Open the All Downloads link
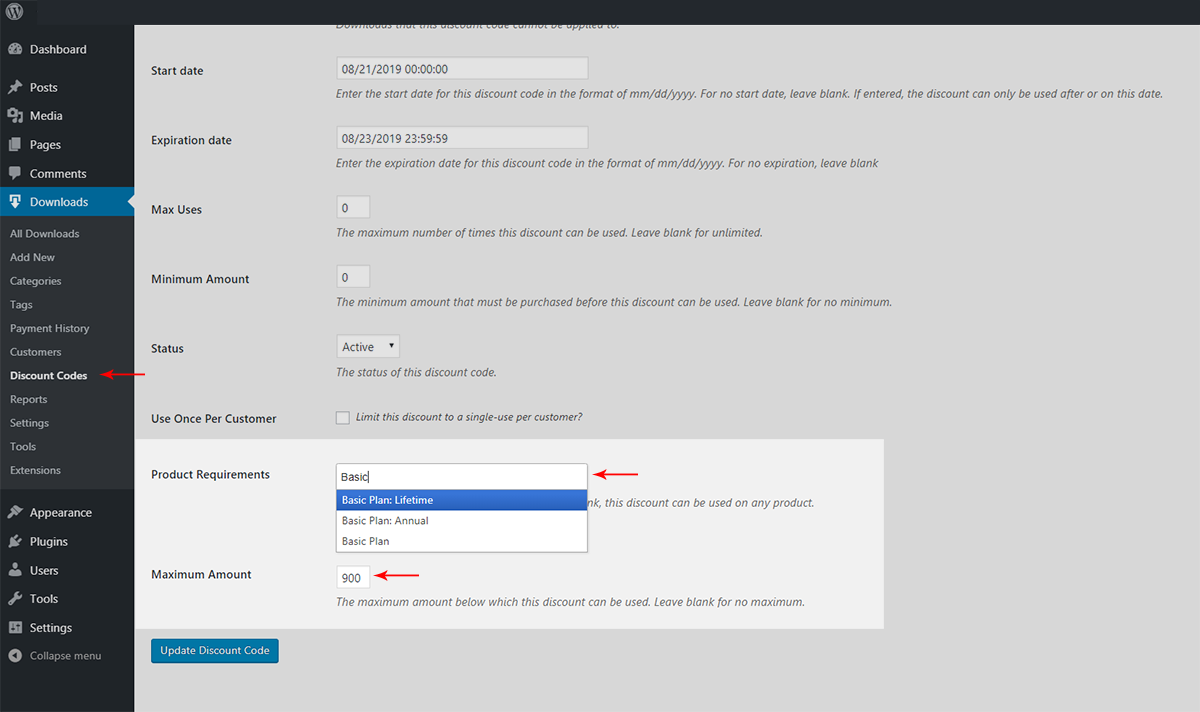 [x=44, y=234]
